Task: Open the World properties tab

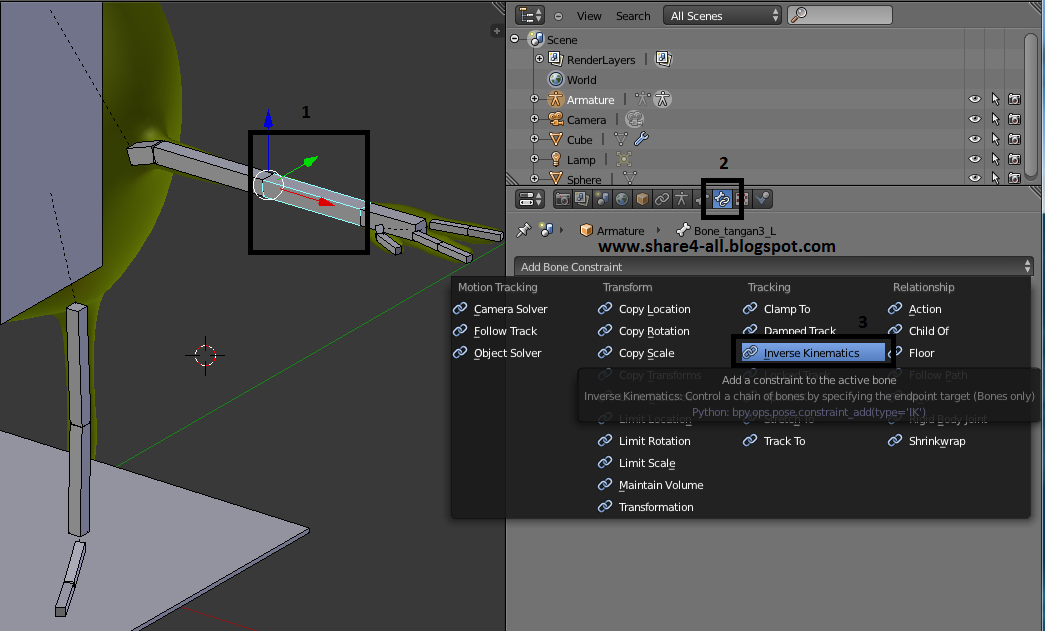Action: pos(621,198)
